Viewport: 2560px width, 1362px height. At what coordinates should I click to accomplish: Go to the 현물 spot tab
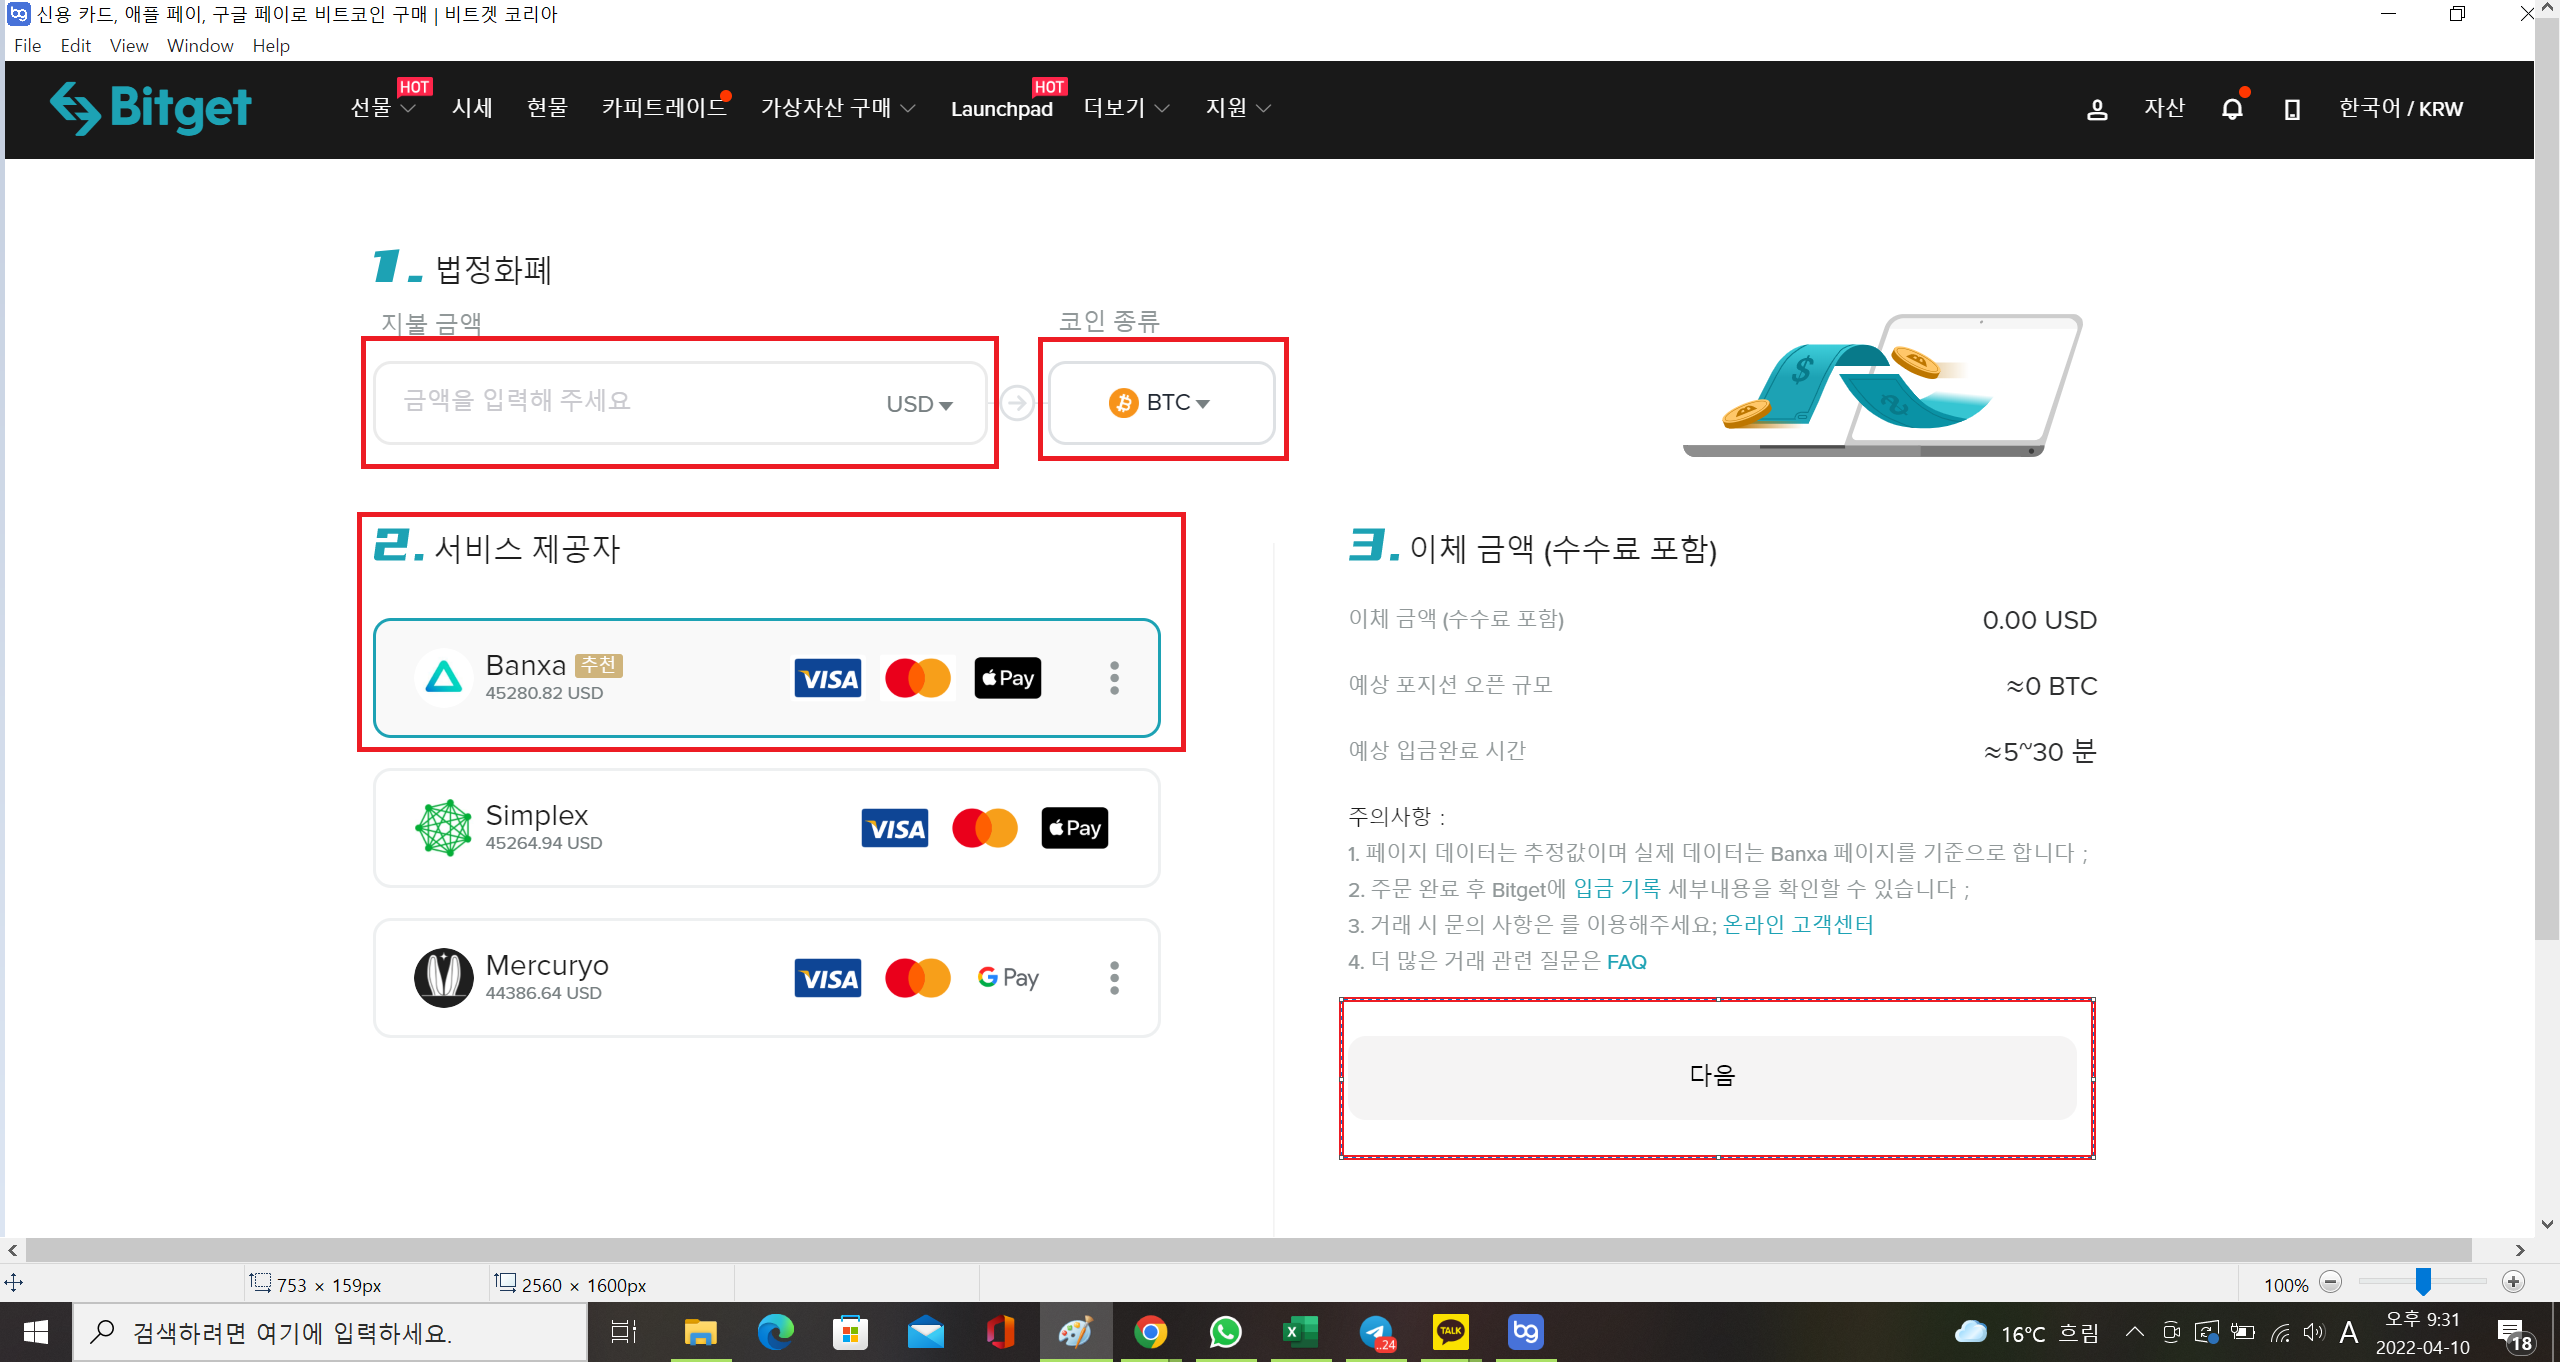[x=547, y=108]
